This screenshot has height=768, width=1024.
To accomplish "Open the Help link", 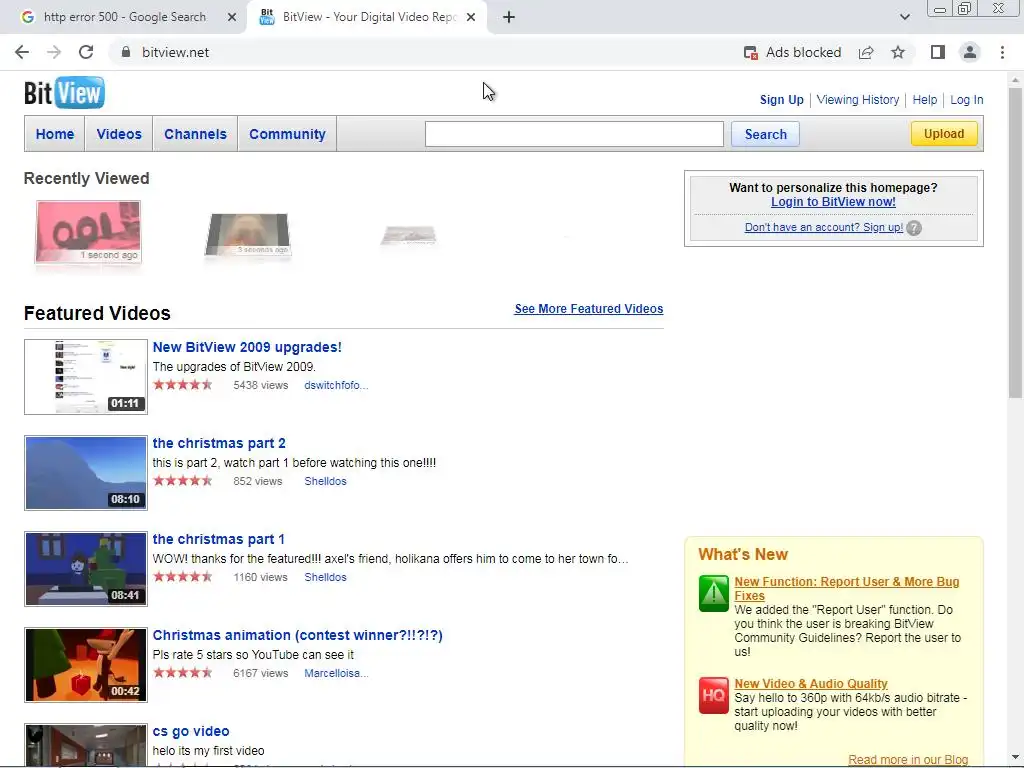I will pyautogui.click(x=925, y=100).
